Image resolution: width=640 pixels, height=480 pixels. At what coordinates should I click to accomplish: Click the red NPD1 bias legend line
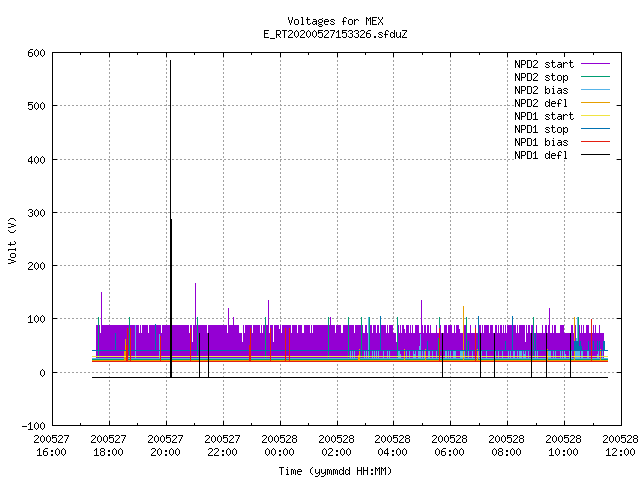tap(596, 142)
